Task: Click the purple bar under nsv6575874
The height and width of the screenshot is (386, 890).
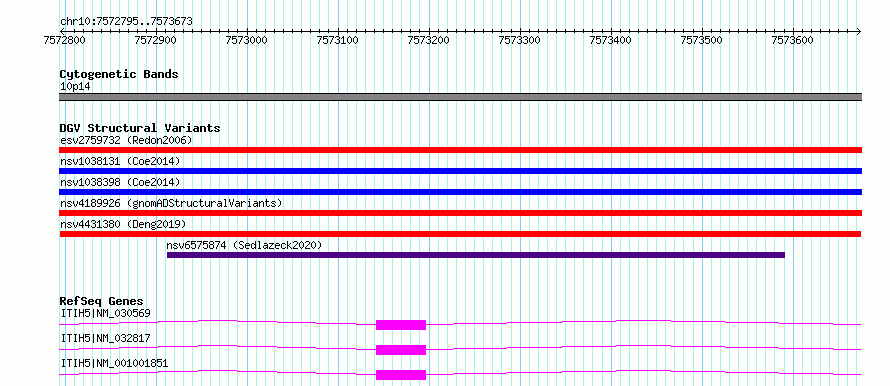Action: (x=476, y=255)
